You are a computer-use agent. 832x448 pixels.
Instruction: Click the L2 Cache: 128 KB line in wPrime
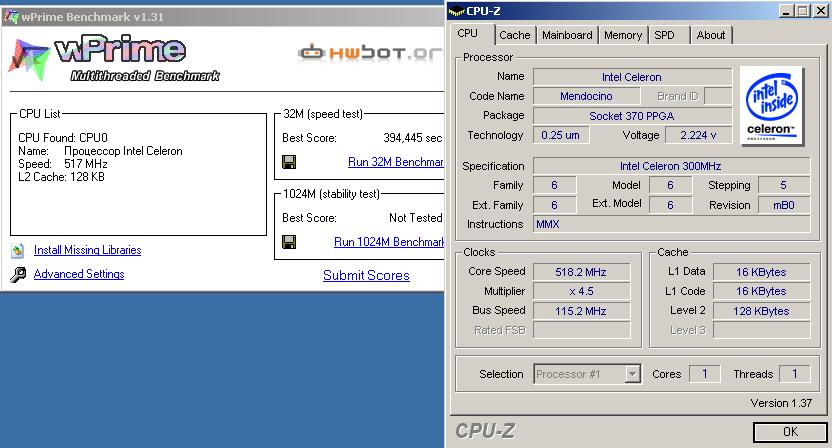pos(62,177)
